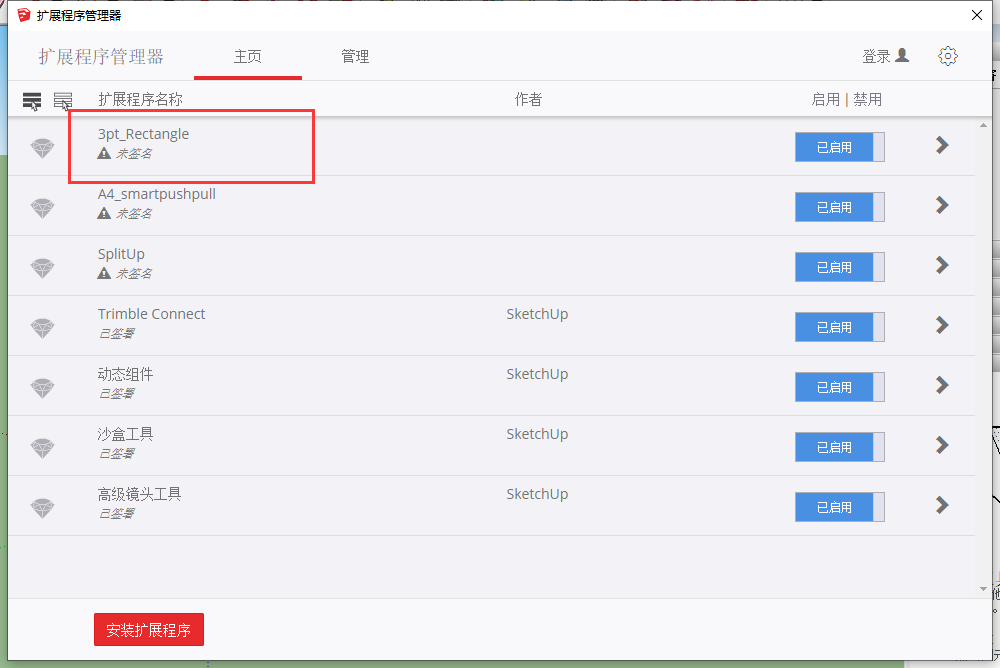The height and width of the screenshot is (668, 1000).
Task: Sort by 扩展程序名称 column header
Action: tap(140, 100)
